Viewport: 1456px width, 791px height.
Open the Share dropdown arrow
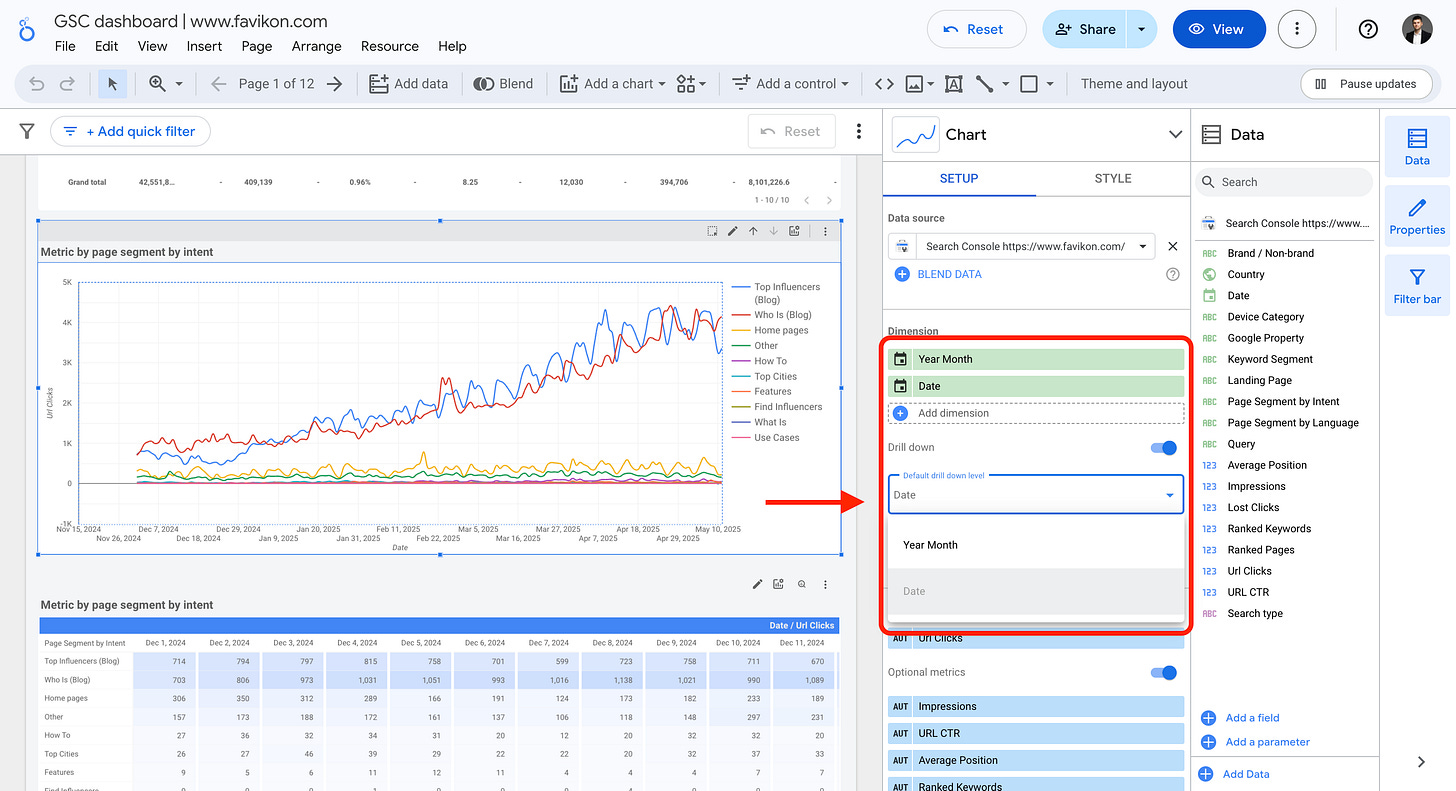(x=1141, y=30)
